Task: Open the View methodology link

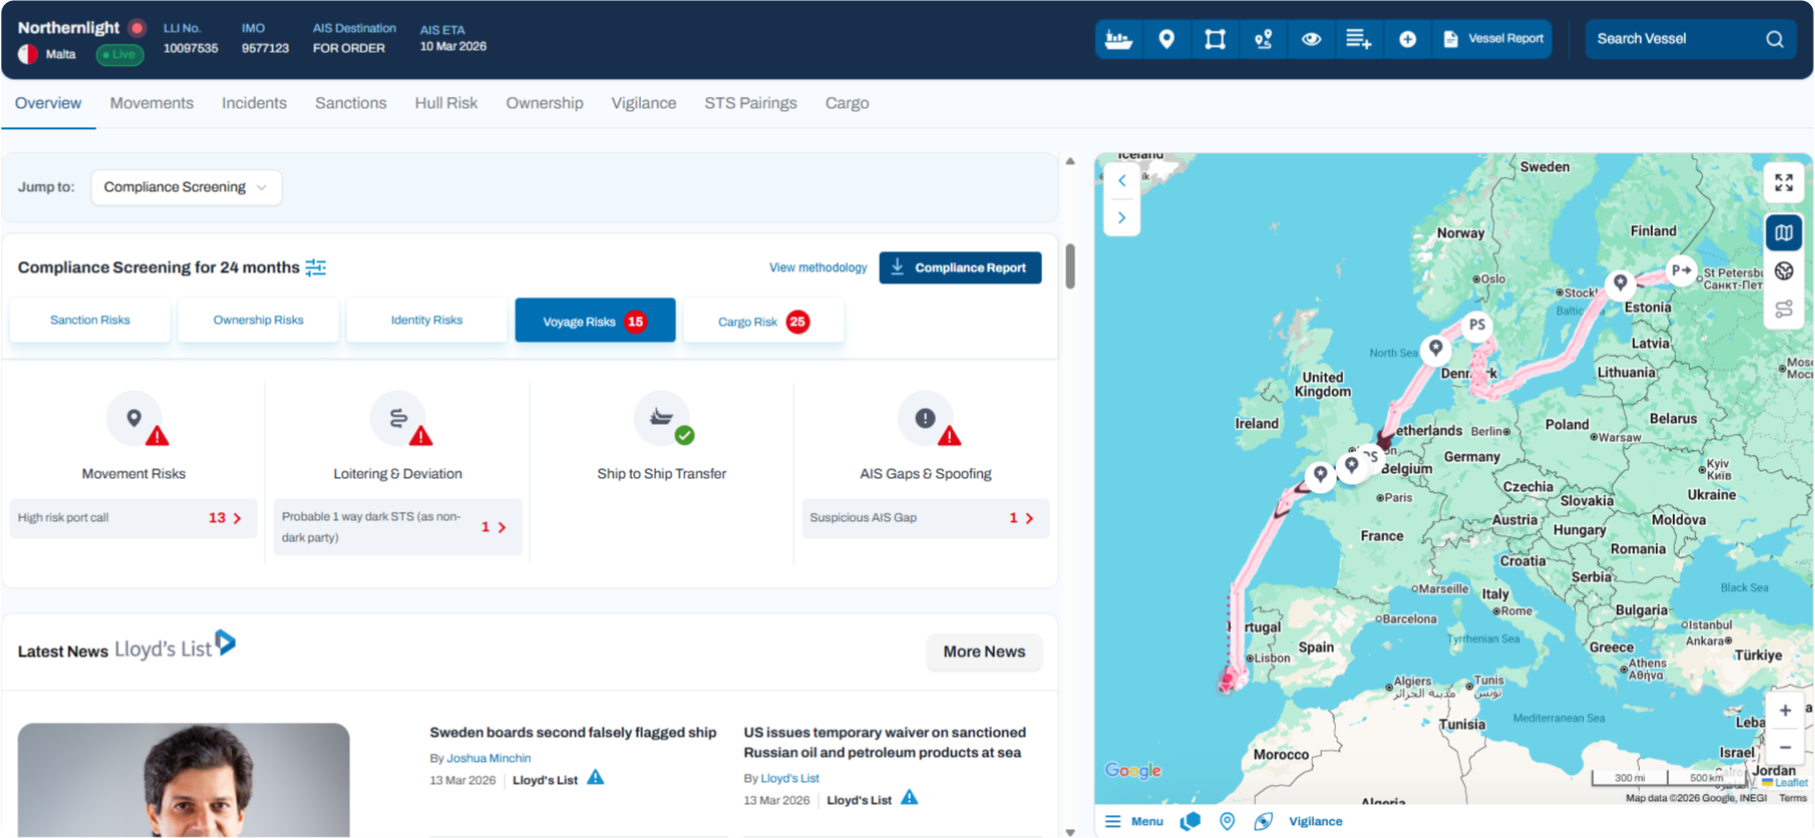Action: (817, 268)
